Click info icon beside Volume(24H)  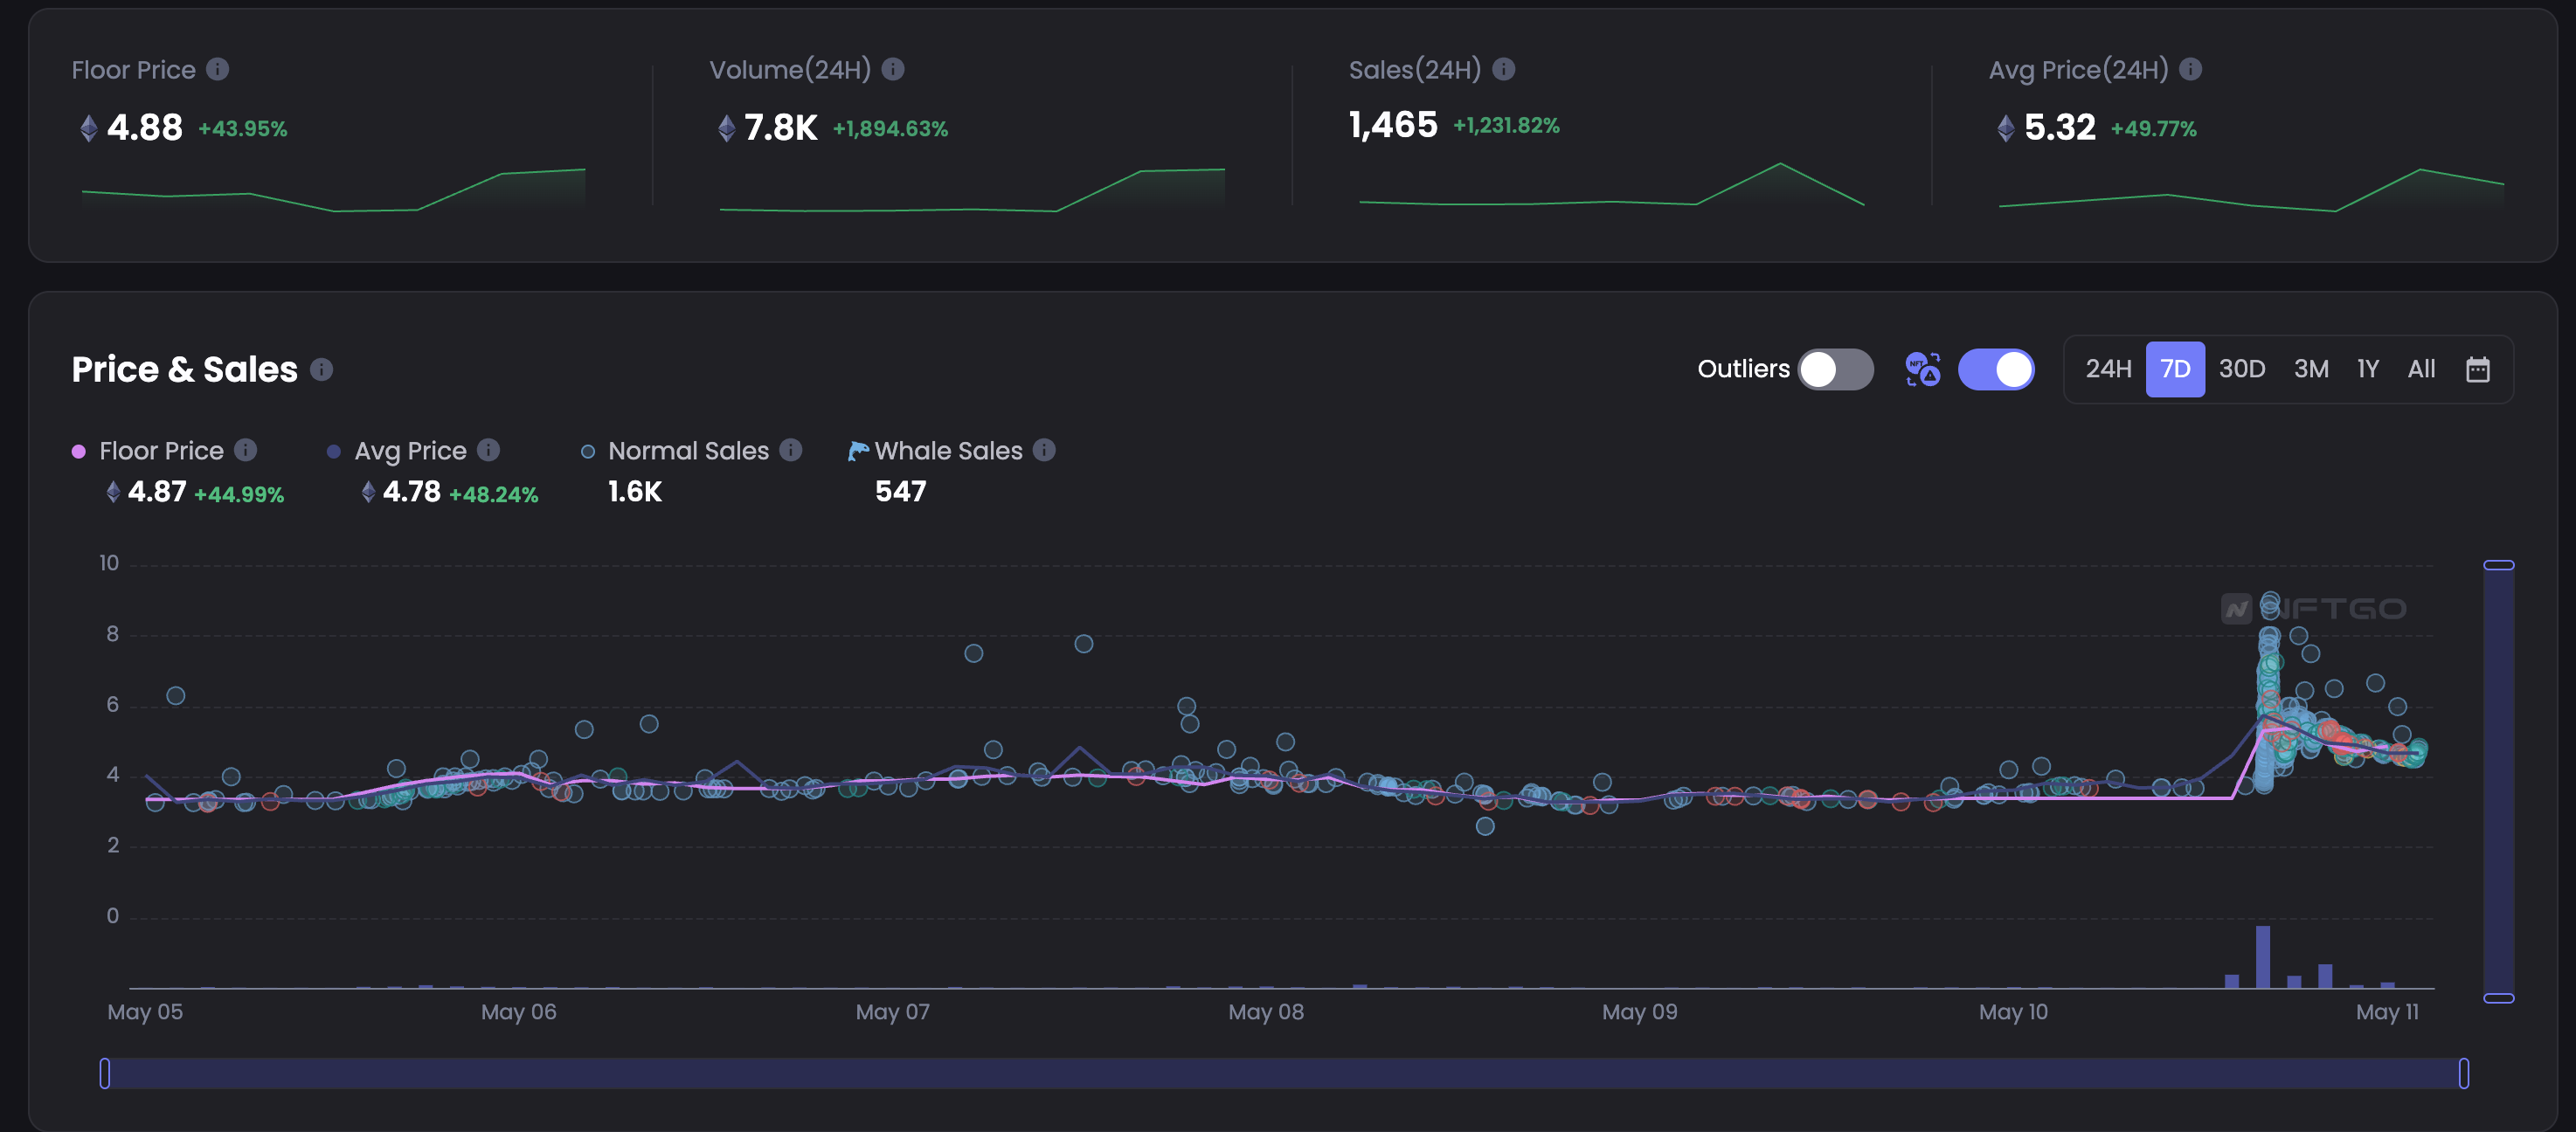893,69
